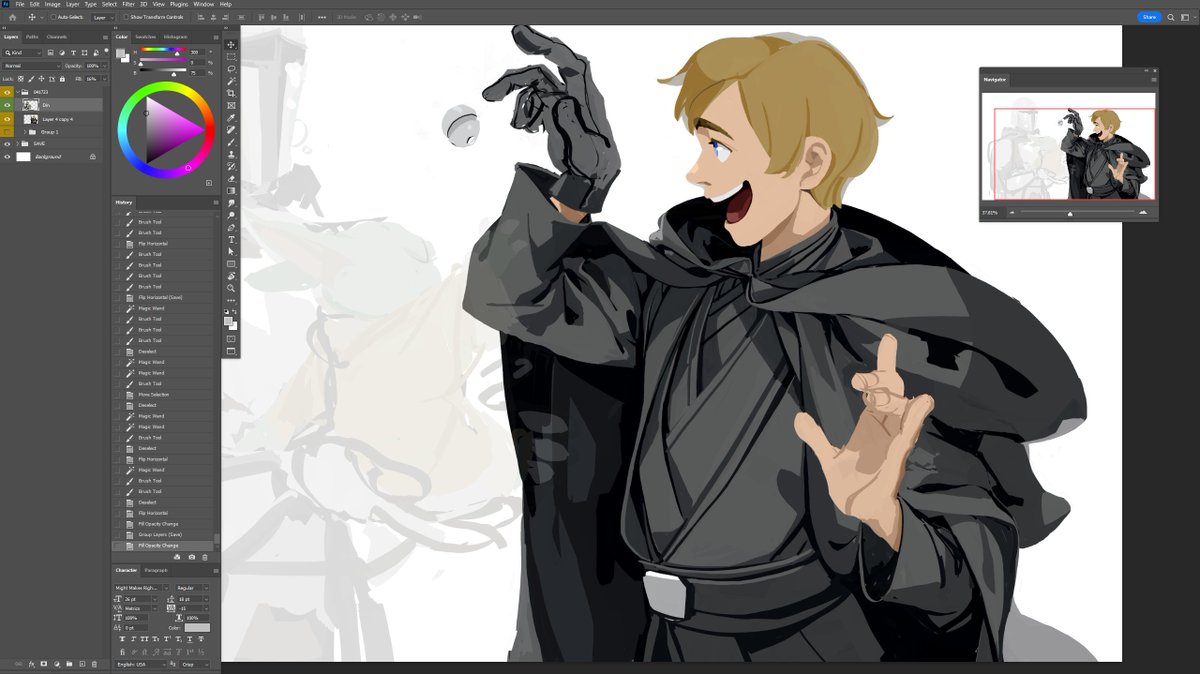Screen dimensions: 1200x674
Task: Hide the Din layer
Action: pyautogui.click(x=8, y=105)
